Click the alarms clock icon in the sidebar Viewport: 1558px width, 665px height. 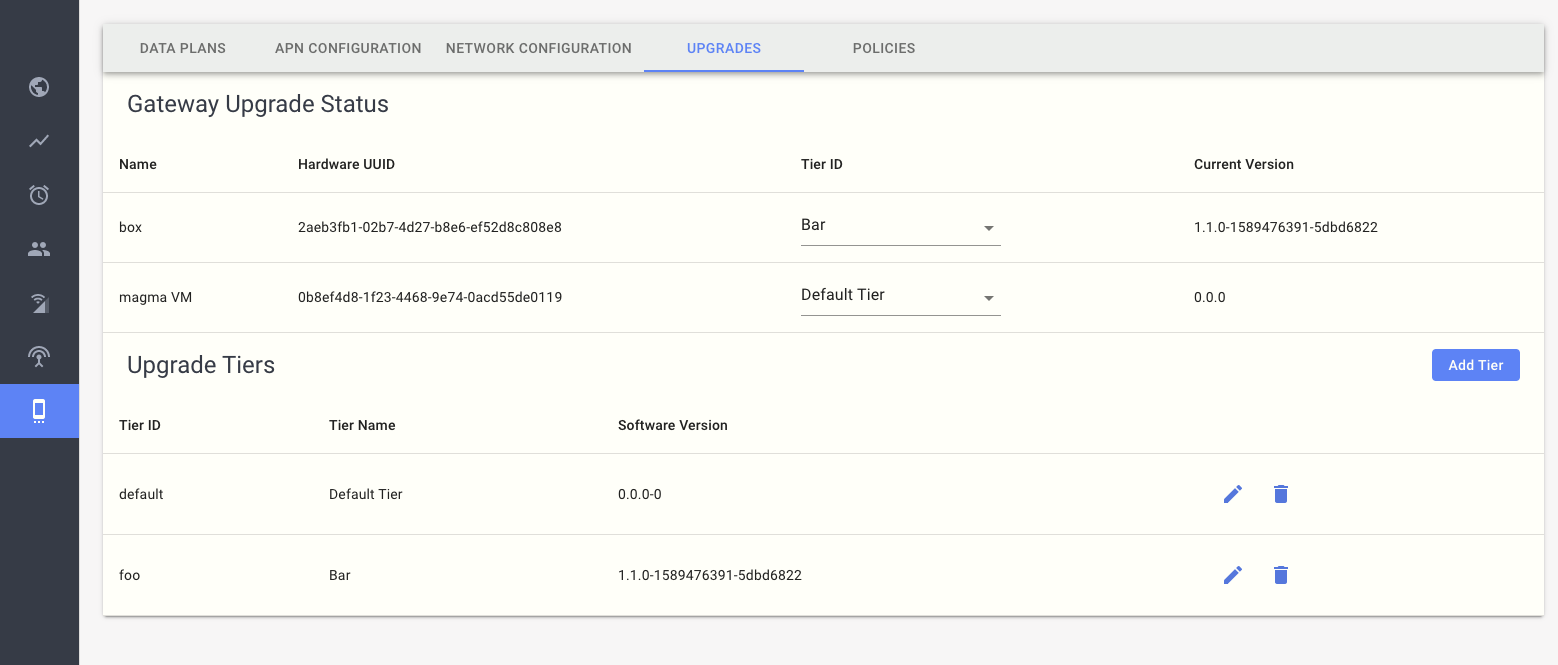tap(39, 195)
